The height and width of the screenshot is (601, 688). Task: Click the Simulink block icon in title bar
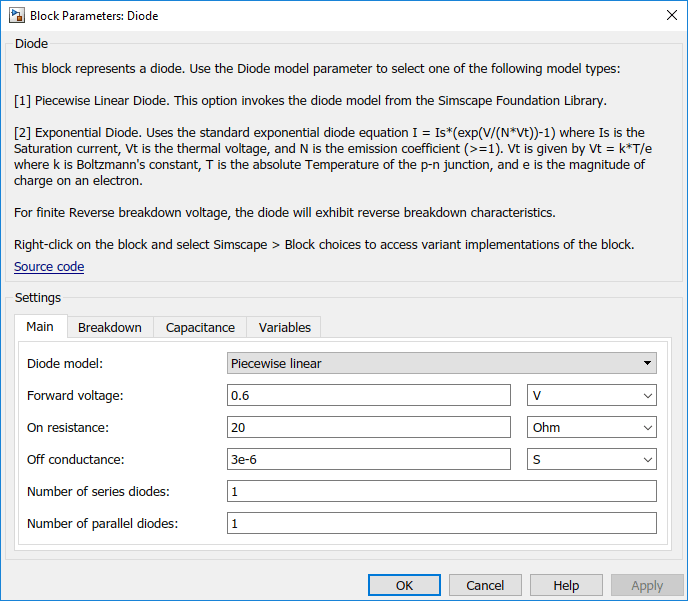tap(17, 16)
